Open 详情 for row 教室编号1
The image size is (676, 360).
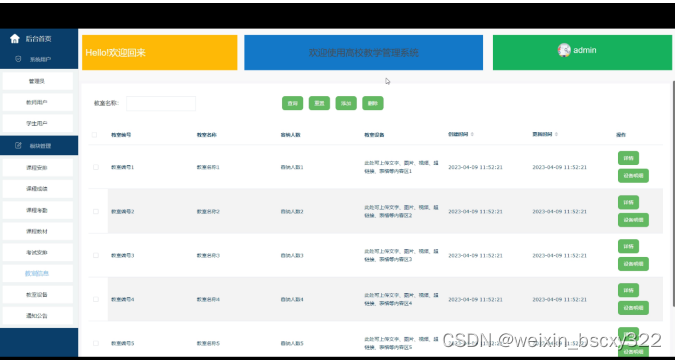628,158
